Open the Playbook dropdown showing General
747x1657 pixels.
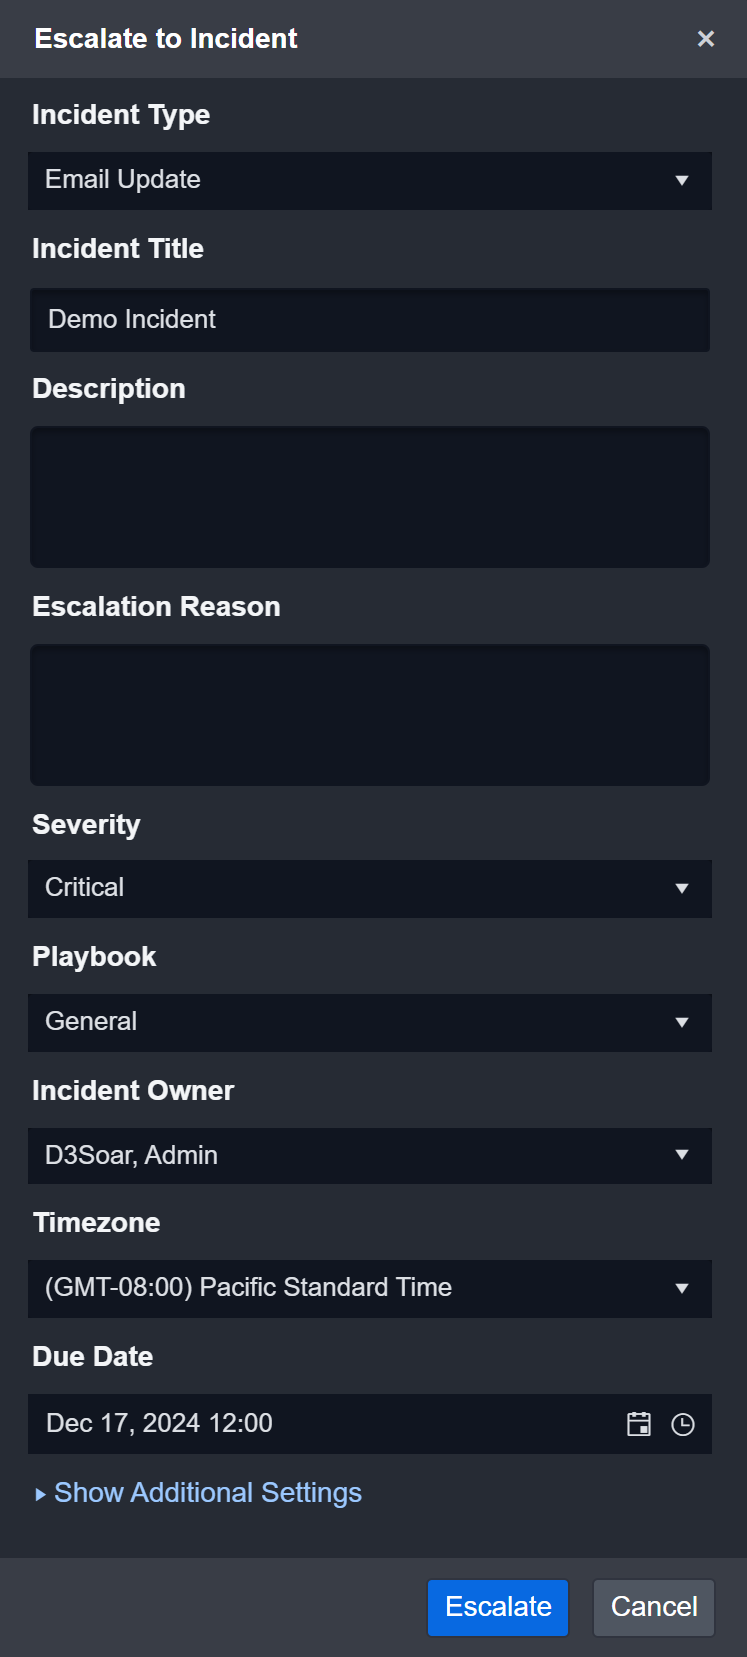(682, 1022)
